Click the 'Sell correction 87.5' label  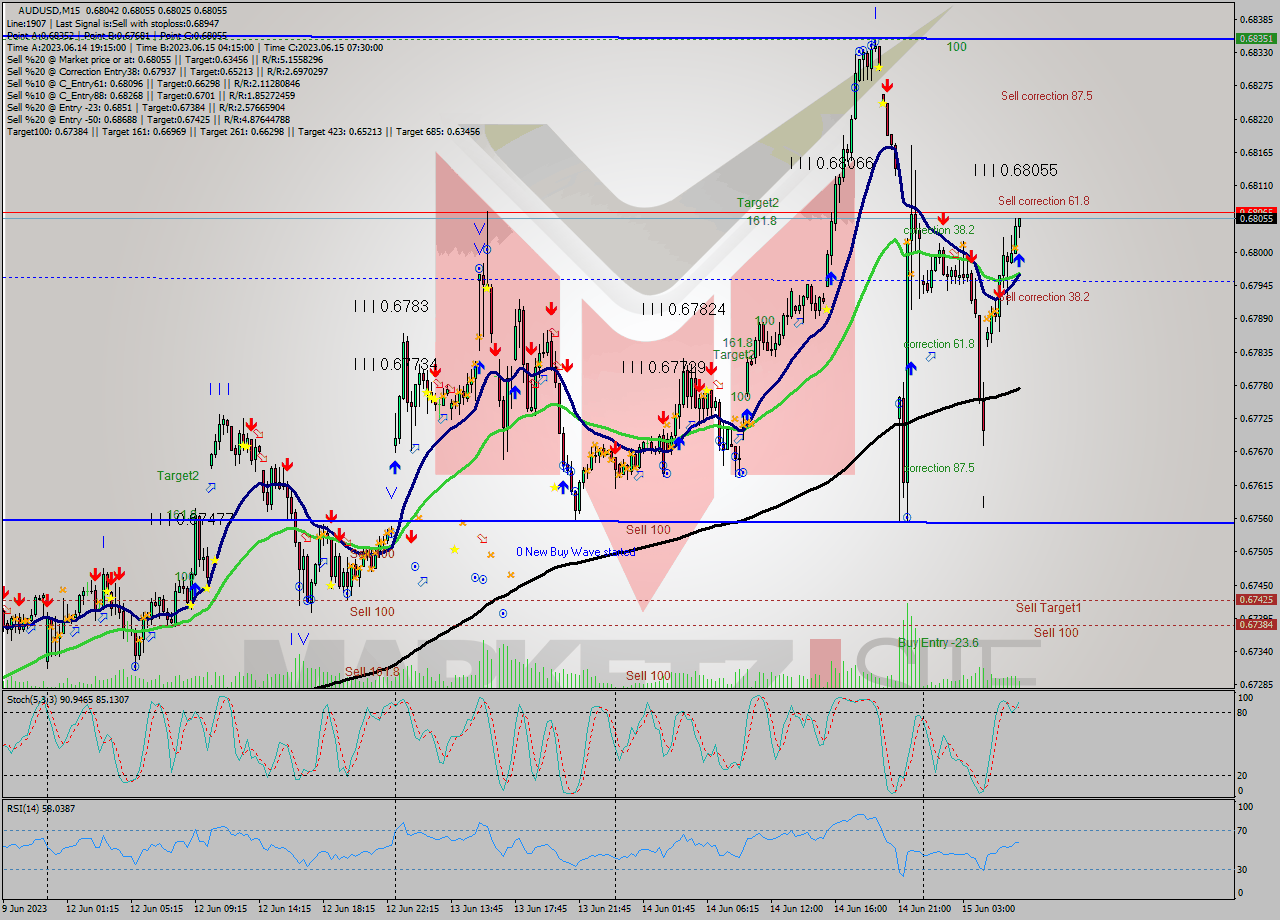(1046, 96)
